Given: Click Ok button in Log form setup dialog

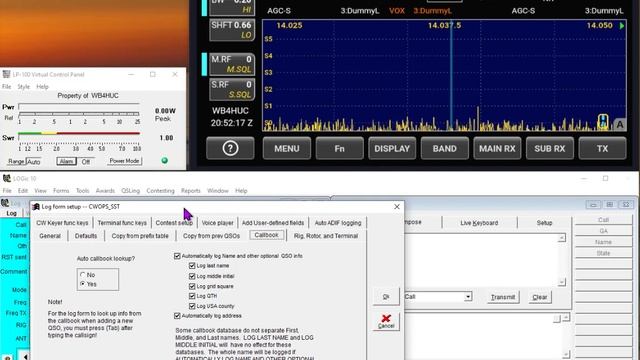Looking at the screenshot, I should click(x=386, y=297).
